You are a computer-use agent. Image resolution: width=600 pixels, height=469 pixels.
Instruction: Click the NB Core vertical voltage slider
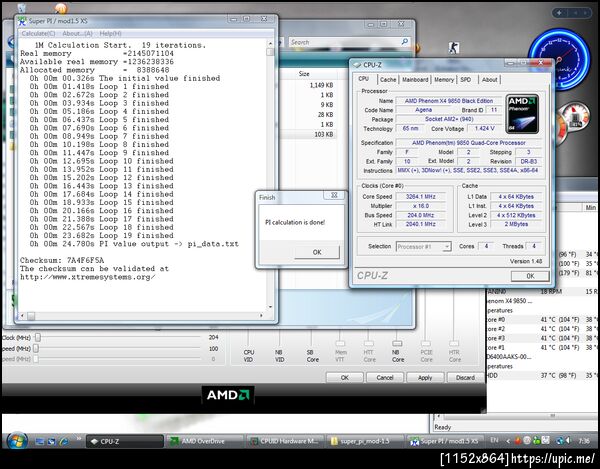coord(397,343)
